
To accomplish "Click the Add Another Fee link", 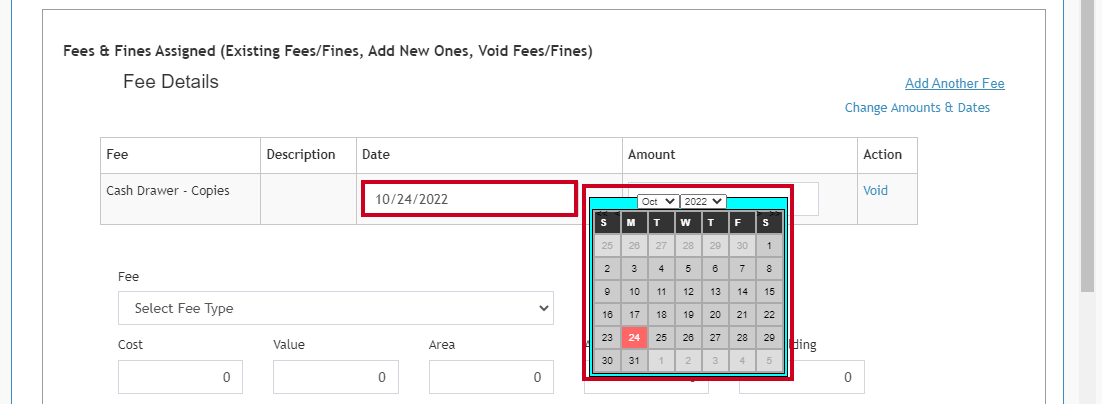I will click(x=954, y=84).
